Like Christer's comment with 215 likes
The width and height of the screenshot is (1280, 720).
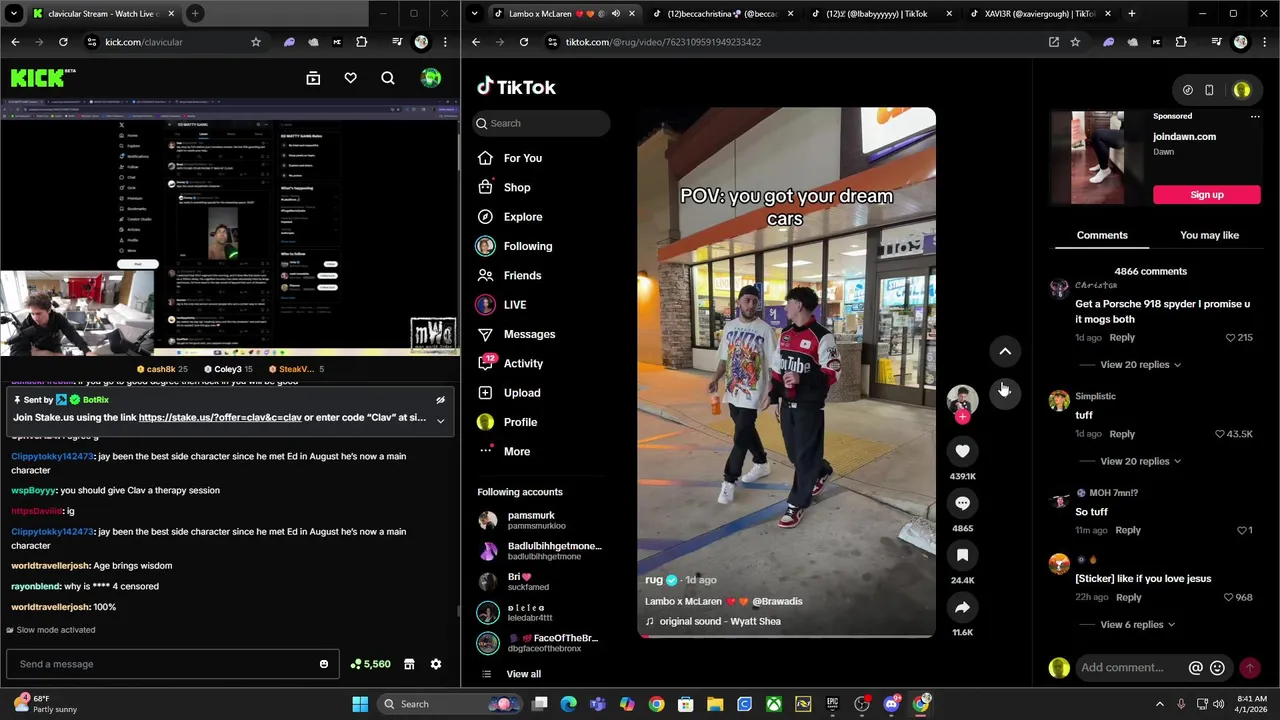[1231, 338]
